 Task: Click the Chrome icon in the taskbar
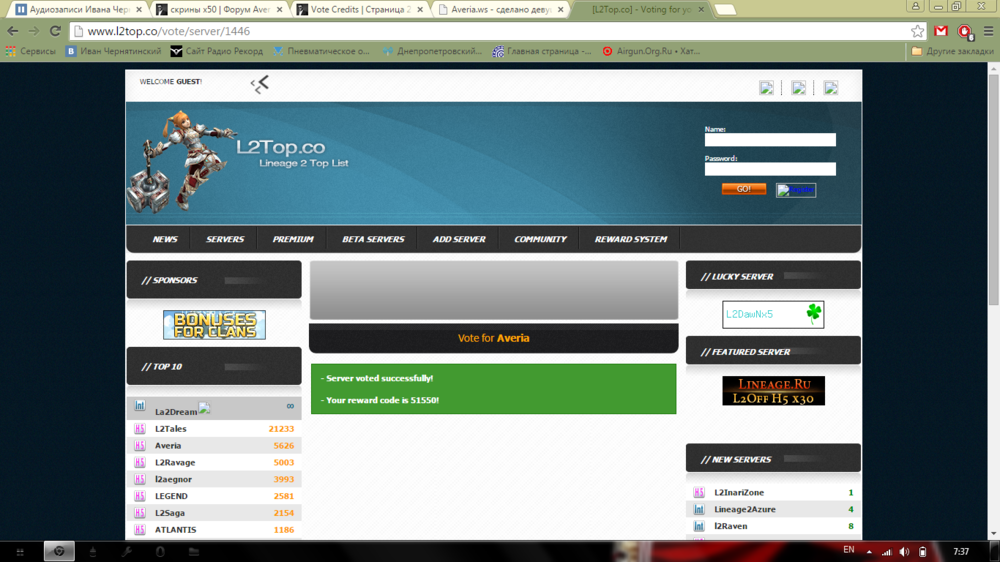coord(59,552)
